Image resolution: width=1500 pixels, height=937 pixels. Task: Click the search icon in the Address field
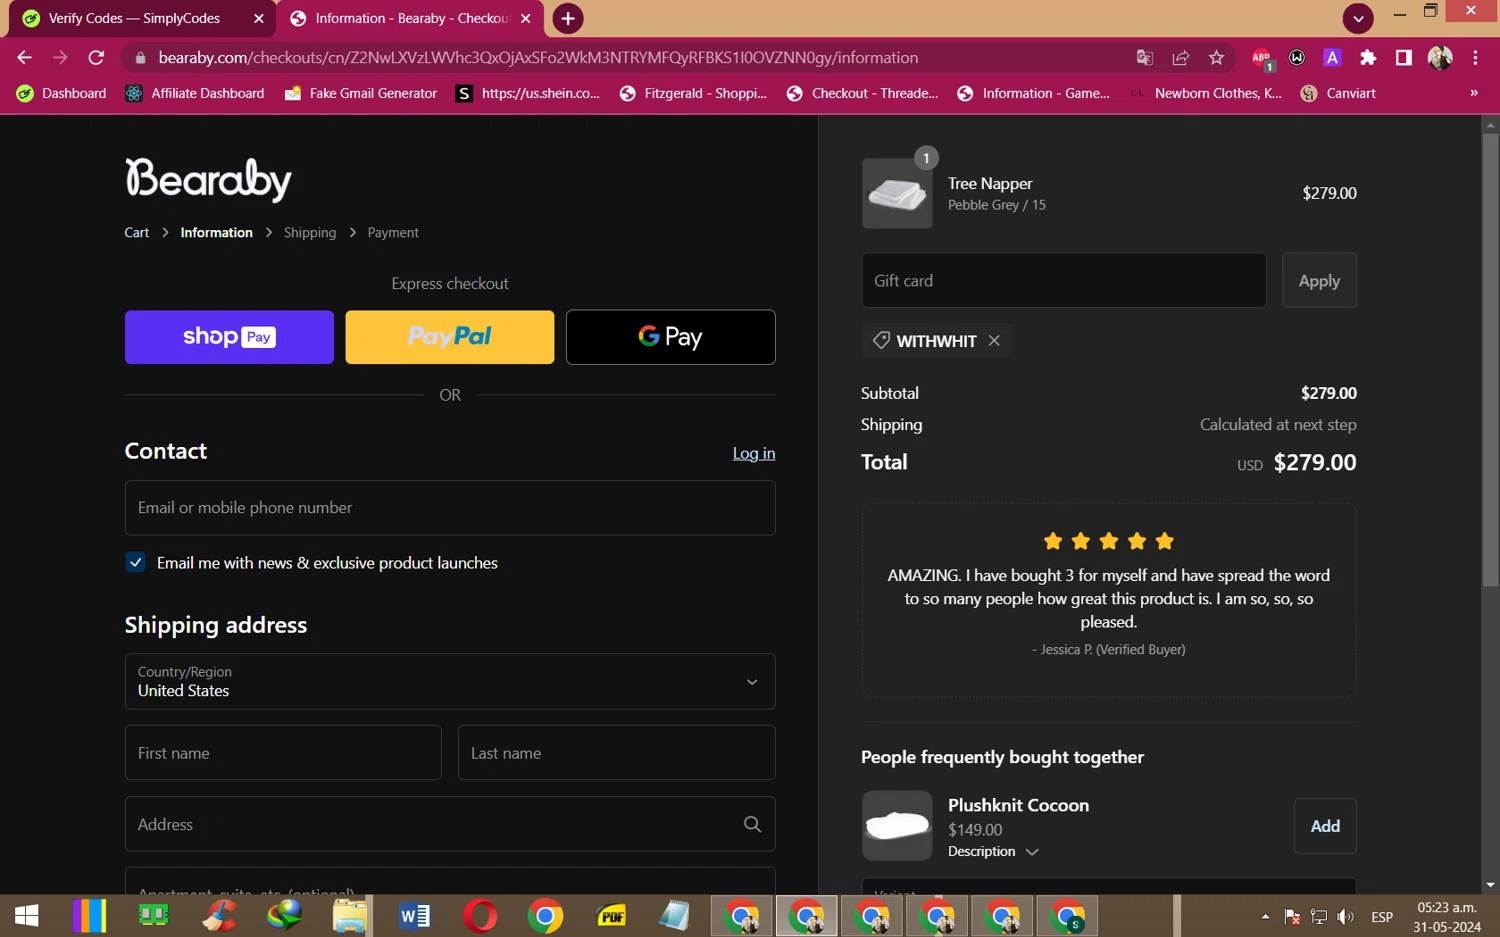pos(752,824)
